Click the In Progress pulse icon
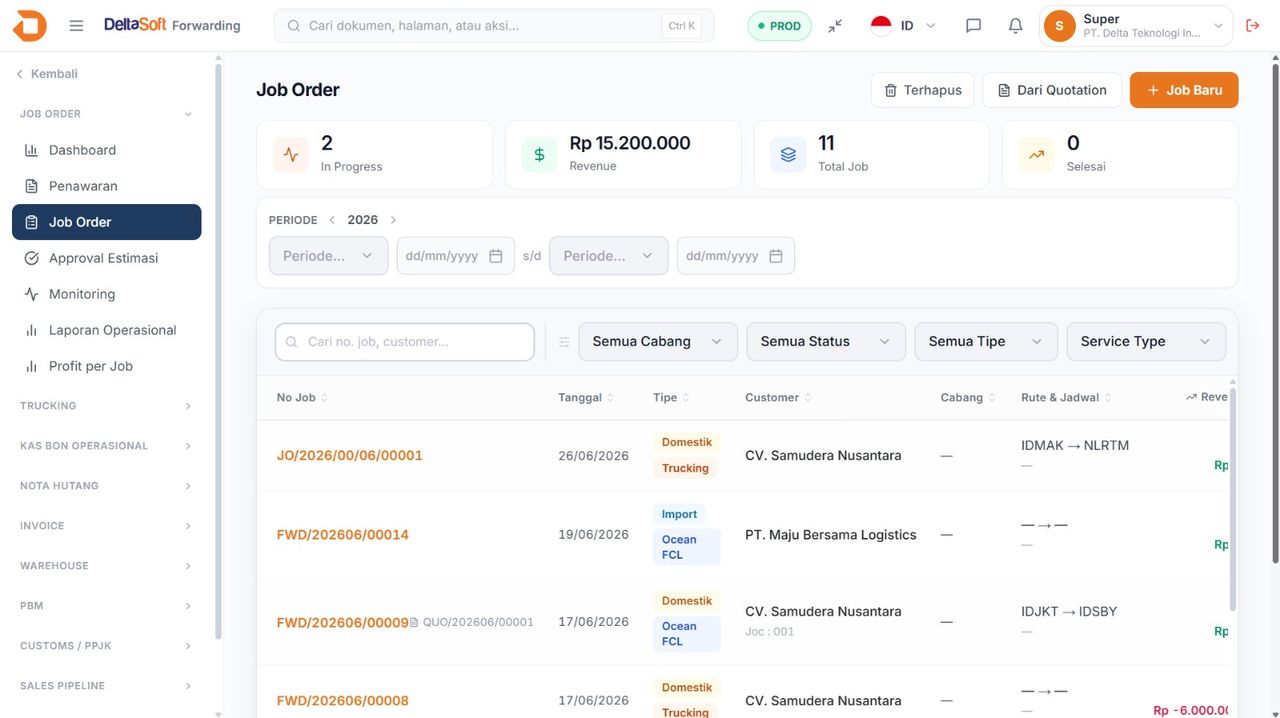 (x=291, y=155)
